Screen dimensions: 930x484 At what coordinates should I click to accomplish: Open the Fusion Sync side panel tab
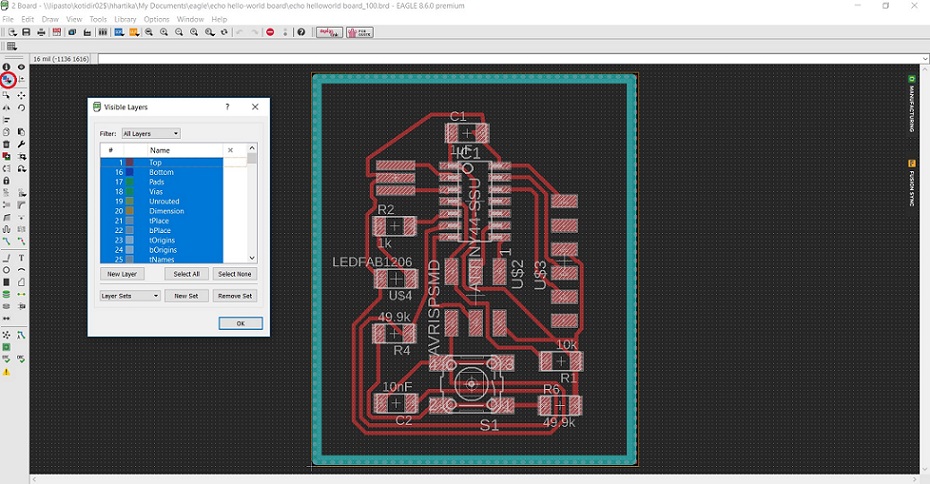coord(912,183)
